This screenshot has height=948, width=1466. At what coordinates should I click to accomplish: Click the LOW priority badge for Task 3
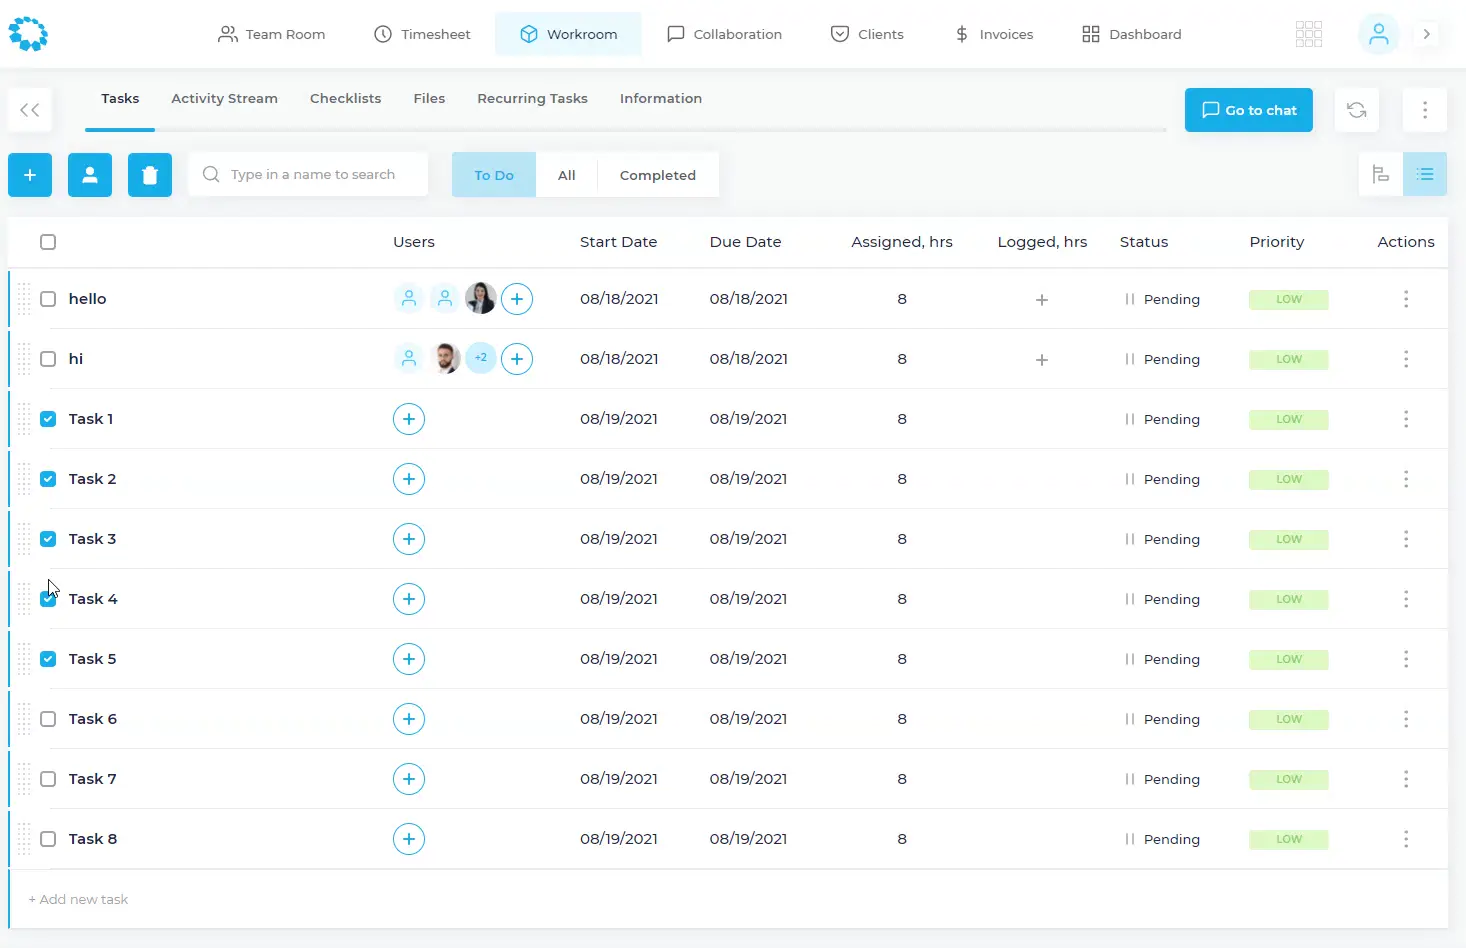(1288, 539)
